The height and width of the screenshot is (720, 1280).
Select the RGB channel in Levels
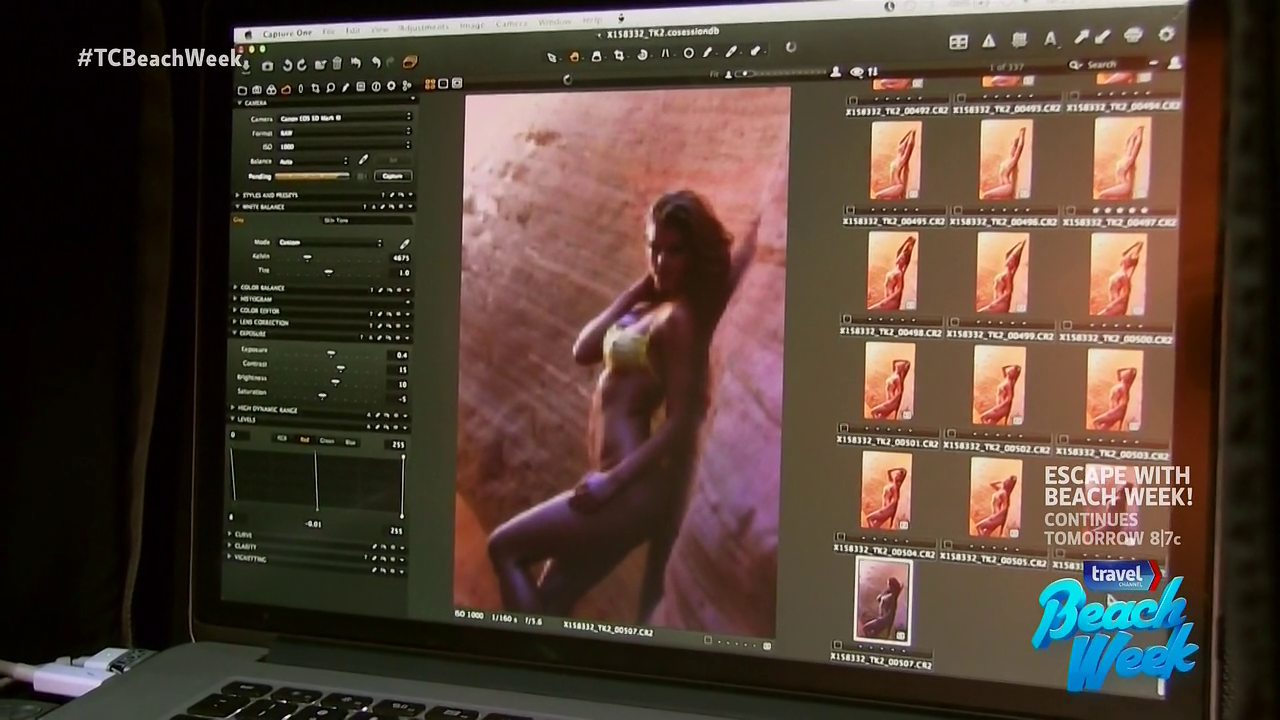[x=282, y=438]
